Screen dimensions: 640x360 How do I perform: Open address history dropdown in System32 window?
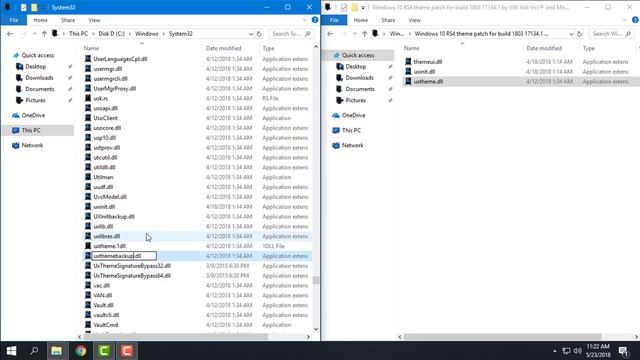[251, 34]
